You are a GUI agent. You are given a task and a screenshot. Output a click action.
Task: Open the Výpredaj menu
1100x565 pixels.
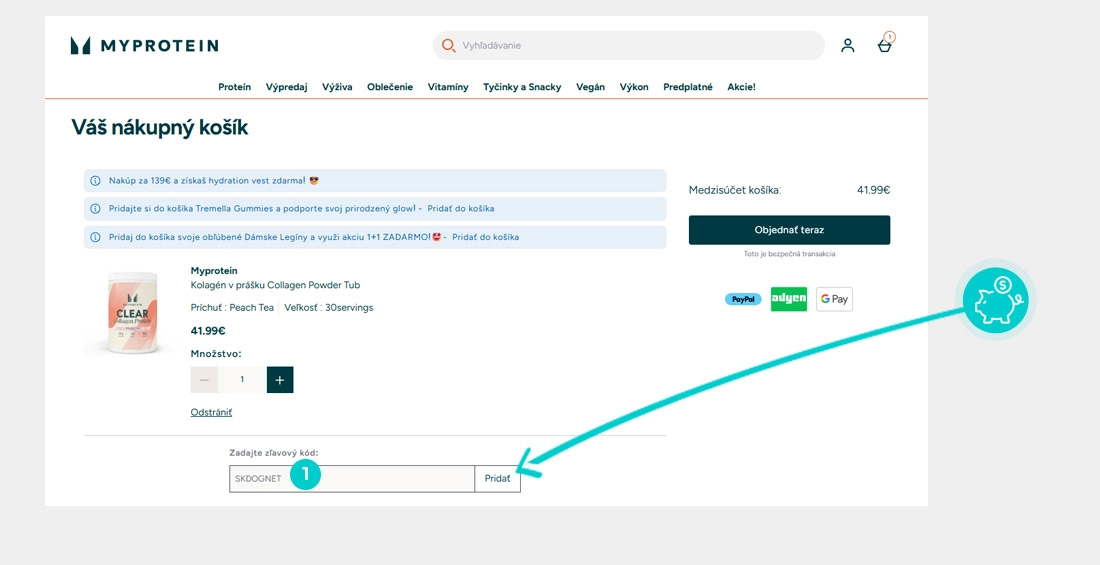[286, 87]
